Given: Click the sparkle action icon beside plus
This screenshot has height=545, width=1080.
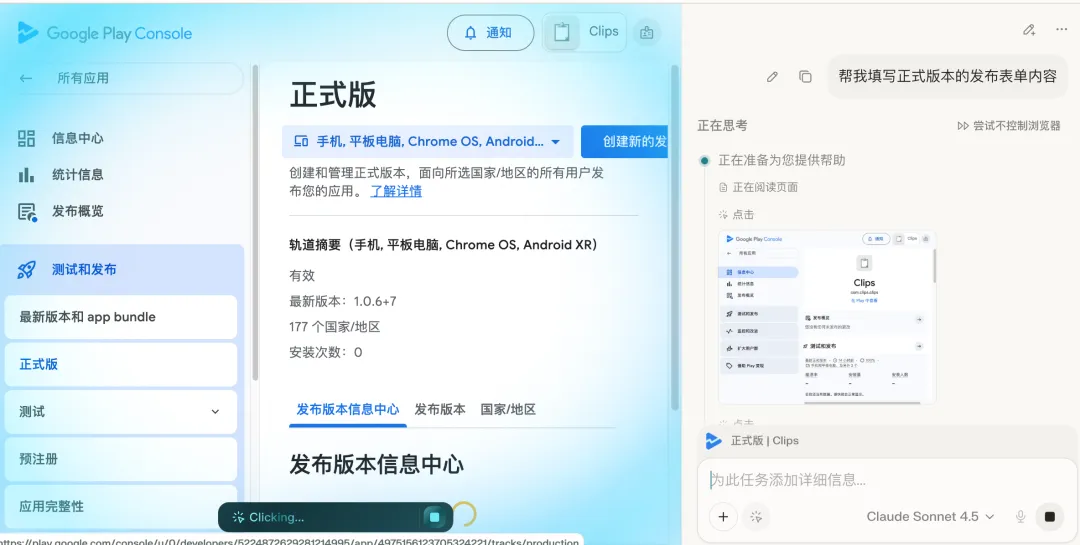Looking at the screenshot, I should click(x=756, y=517).
